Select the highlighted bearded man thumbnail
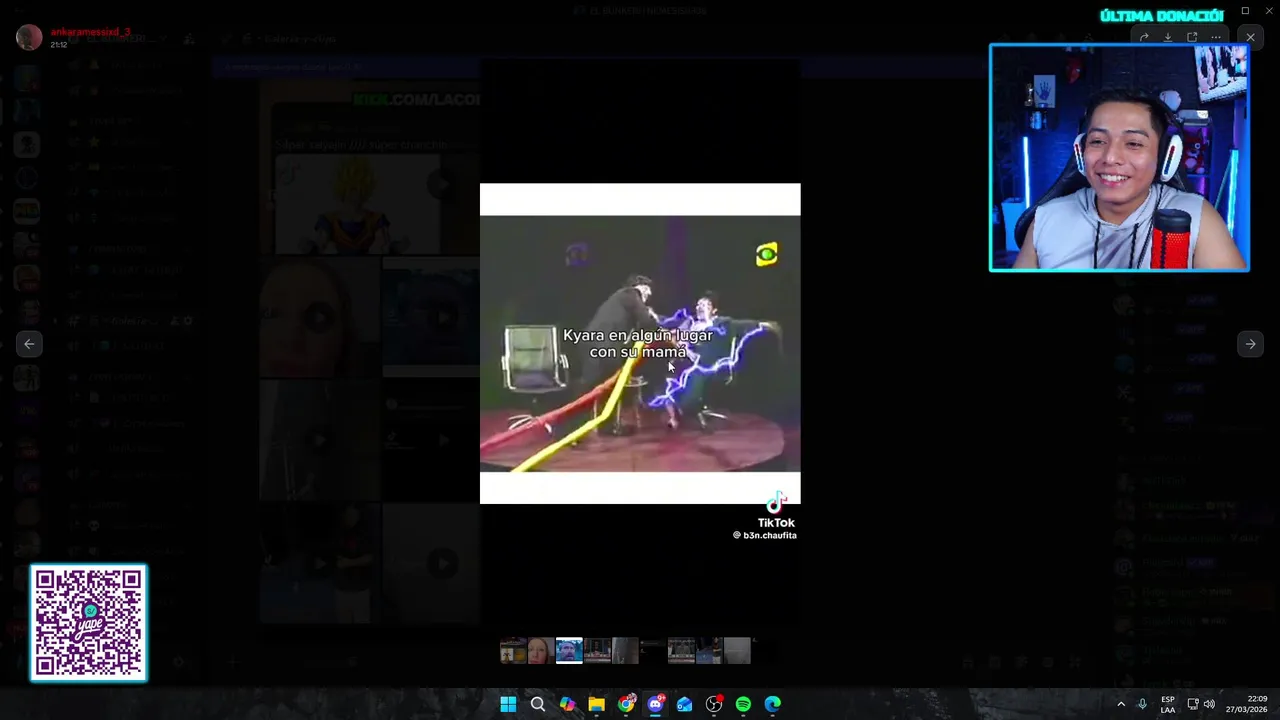This screenshot has width=1280, height=720. pos(569,651)
